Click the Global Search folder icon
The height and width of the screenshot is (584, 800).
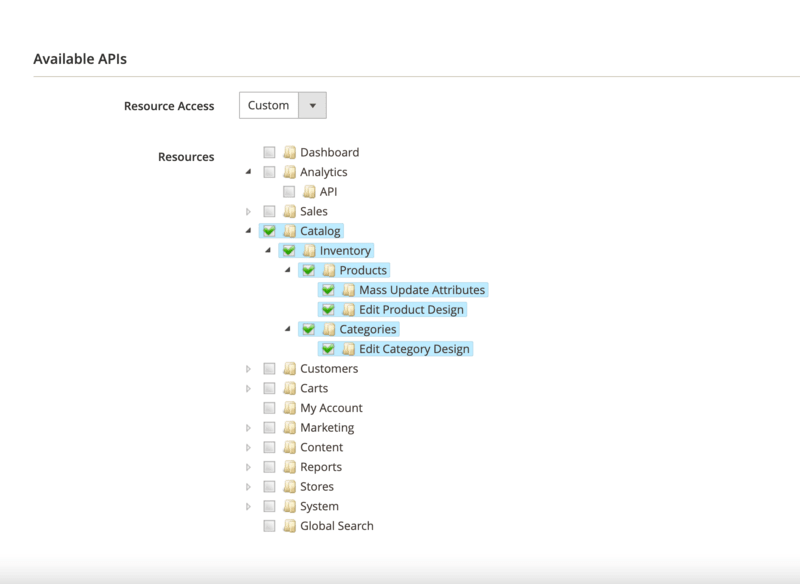pos(290,525)
